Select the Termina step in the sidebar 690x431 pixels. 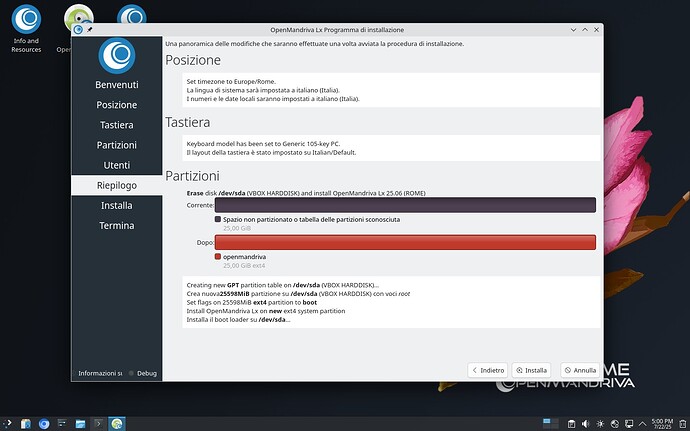point(117,225)
